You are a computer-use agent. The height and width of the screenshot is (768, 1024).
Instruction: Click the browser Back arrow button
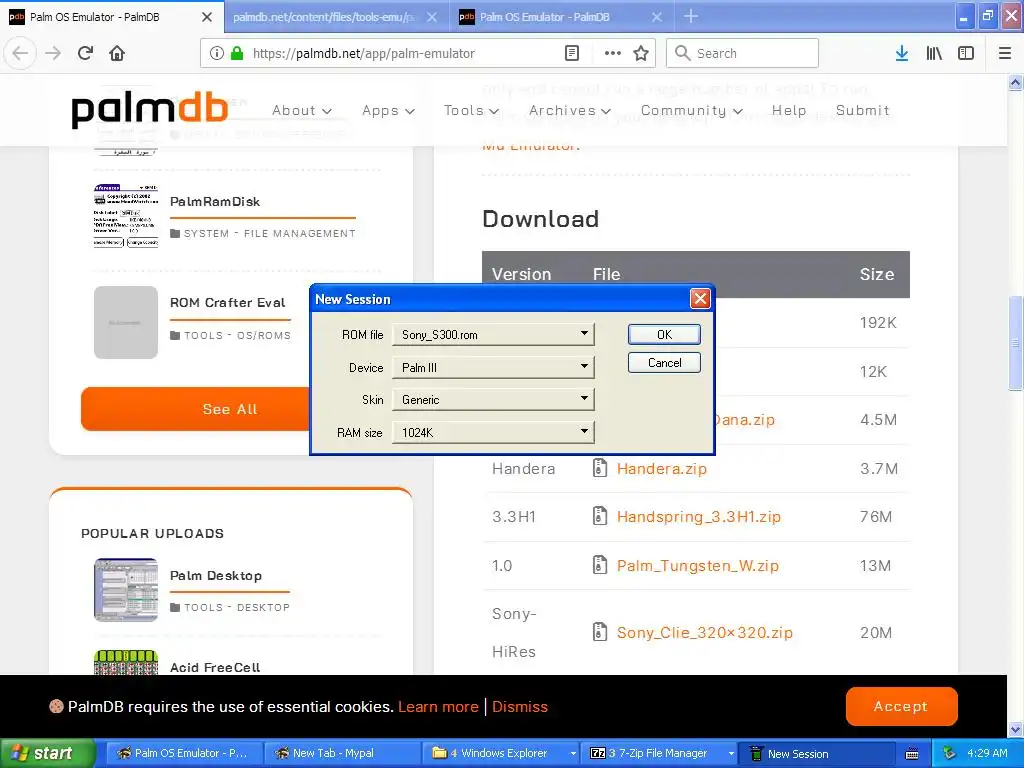coord(20,53)
